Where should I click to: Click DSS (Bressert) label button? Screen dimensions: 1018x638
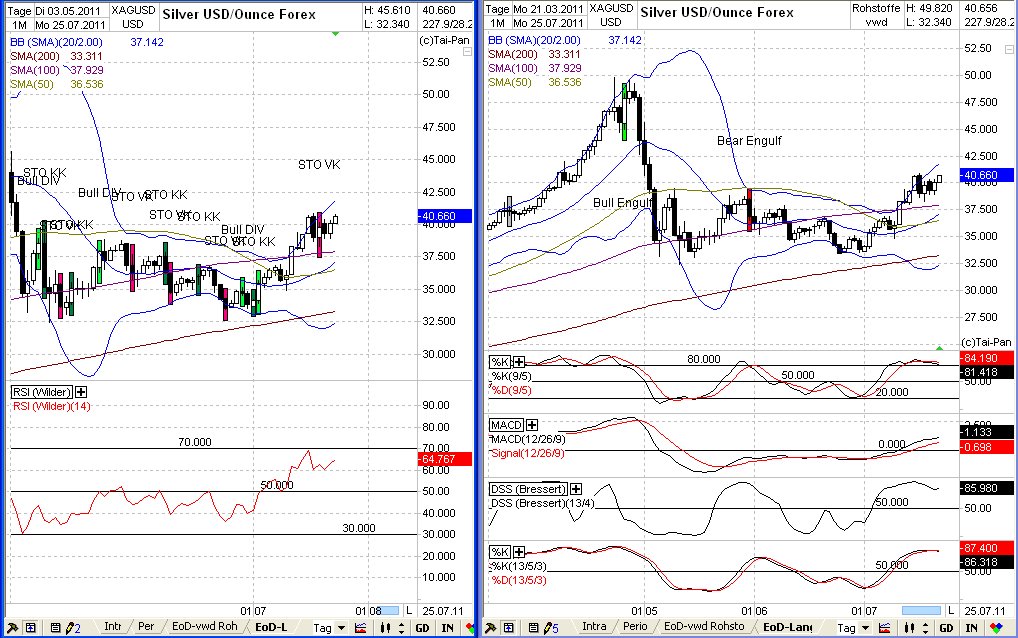pyautogui.click(x=528, y=489)
